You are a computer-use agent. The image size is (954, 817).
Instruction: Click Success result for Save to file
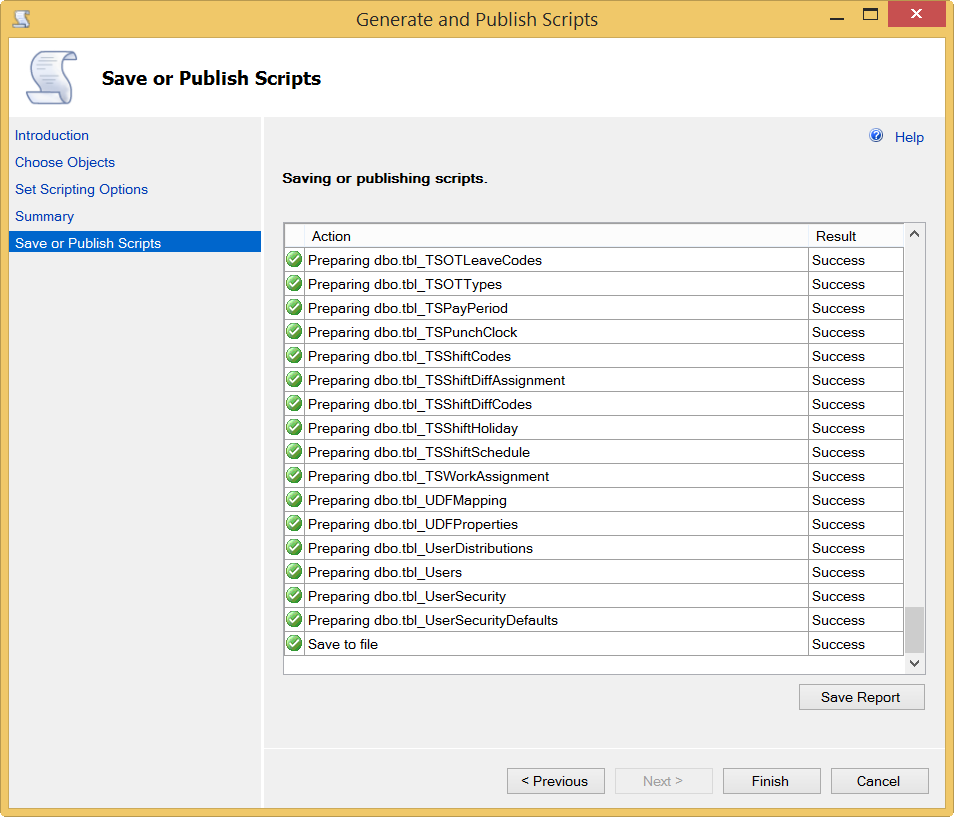tap(838, 644)
